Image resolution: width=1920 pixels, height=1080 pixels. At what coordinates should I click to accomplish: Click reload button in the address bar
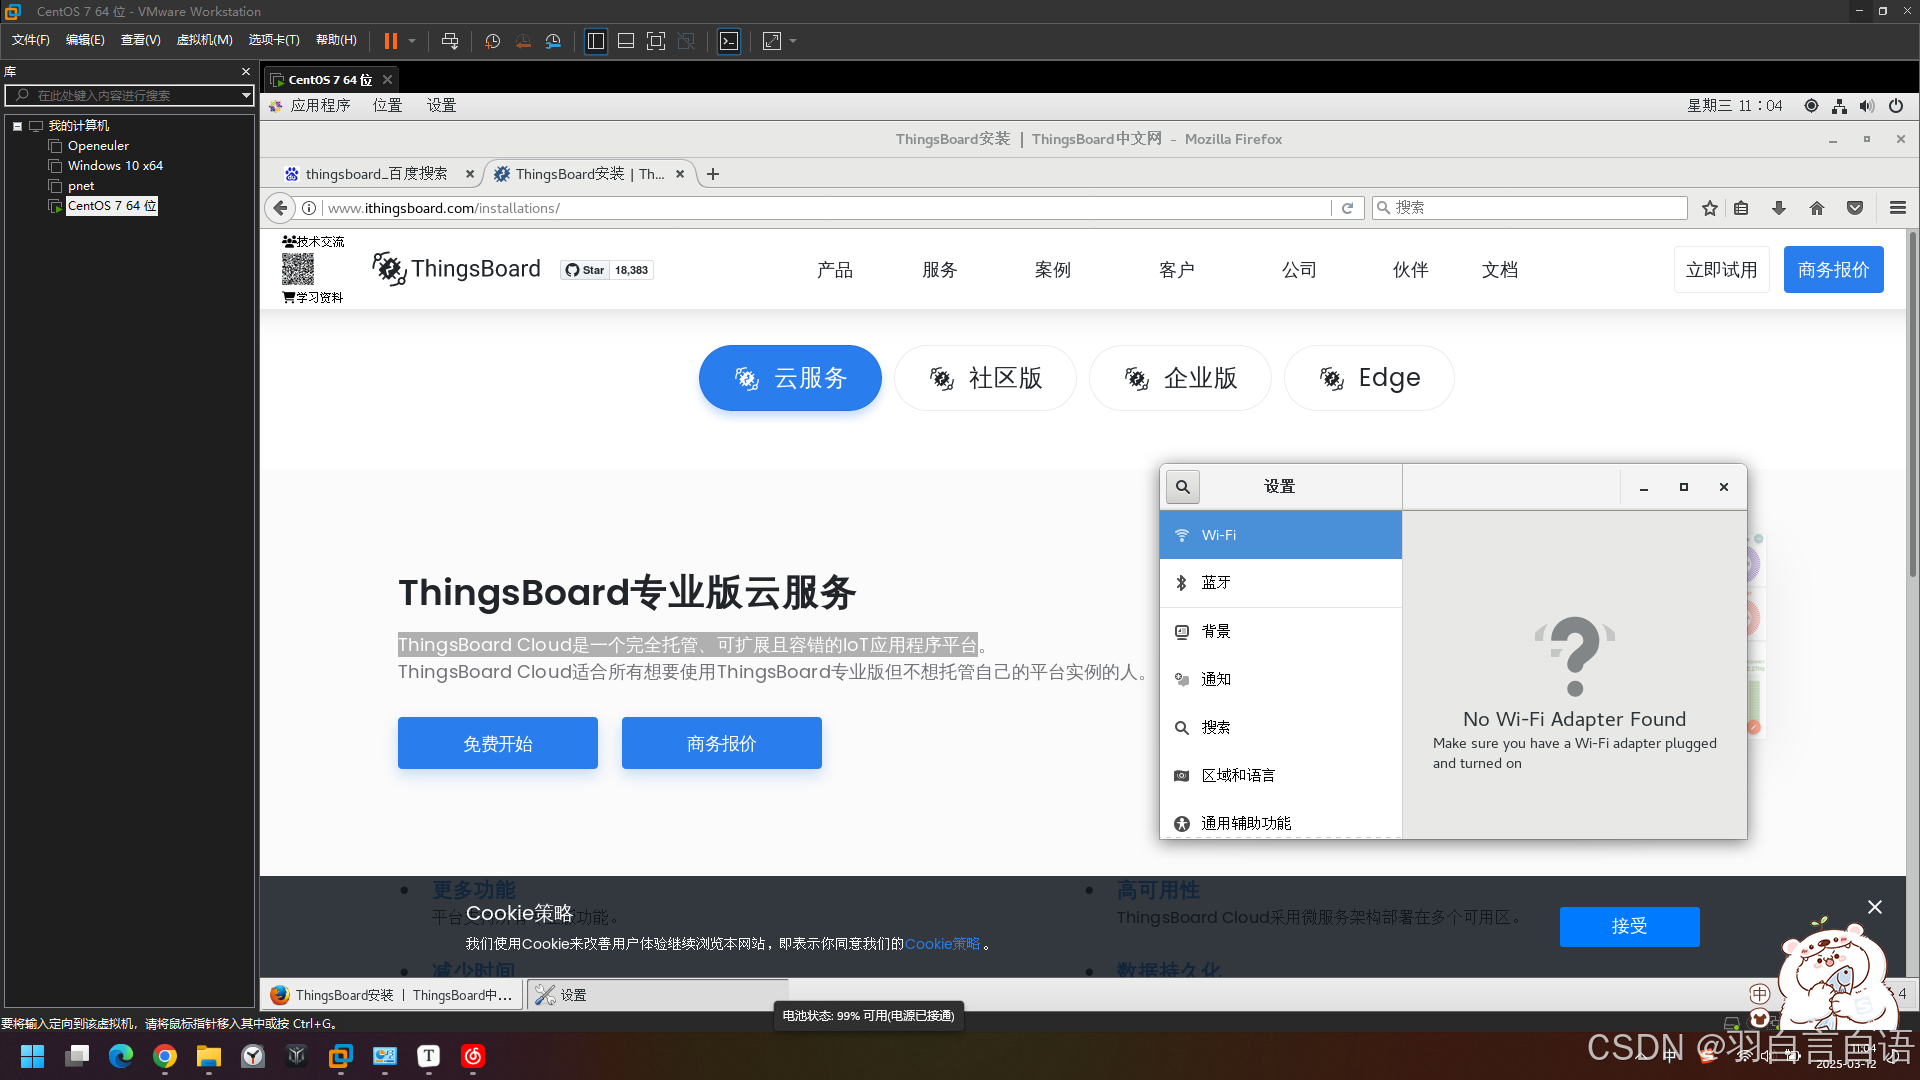(x=1348, y=208)
